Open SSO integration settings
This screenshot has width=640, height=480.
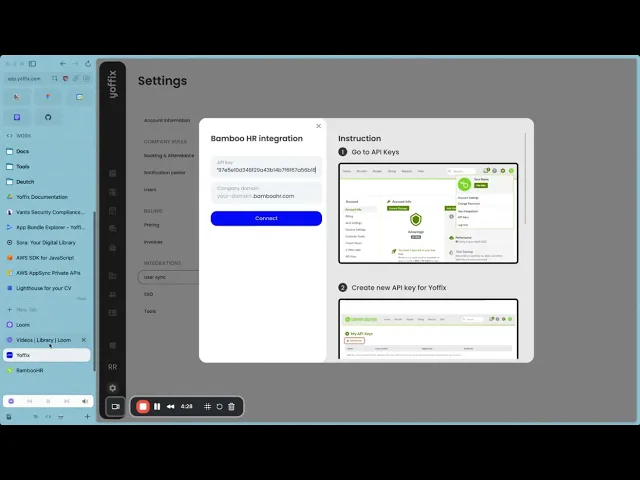point(149,294)
